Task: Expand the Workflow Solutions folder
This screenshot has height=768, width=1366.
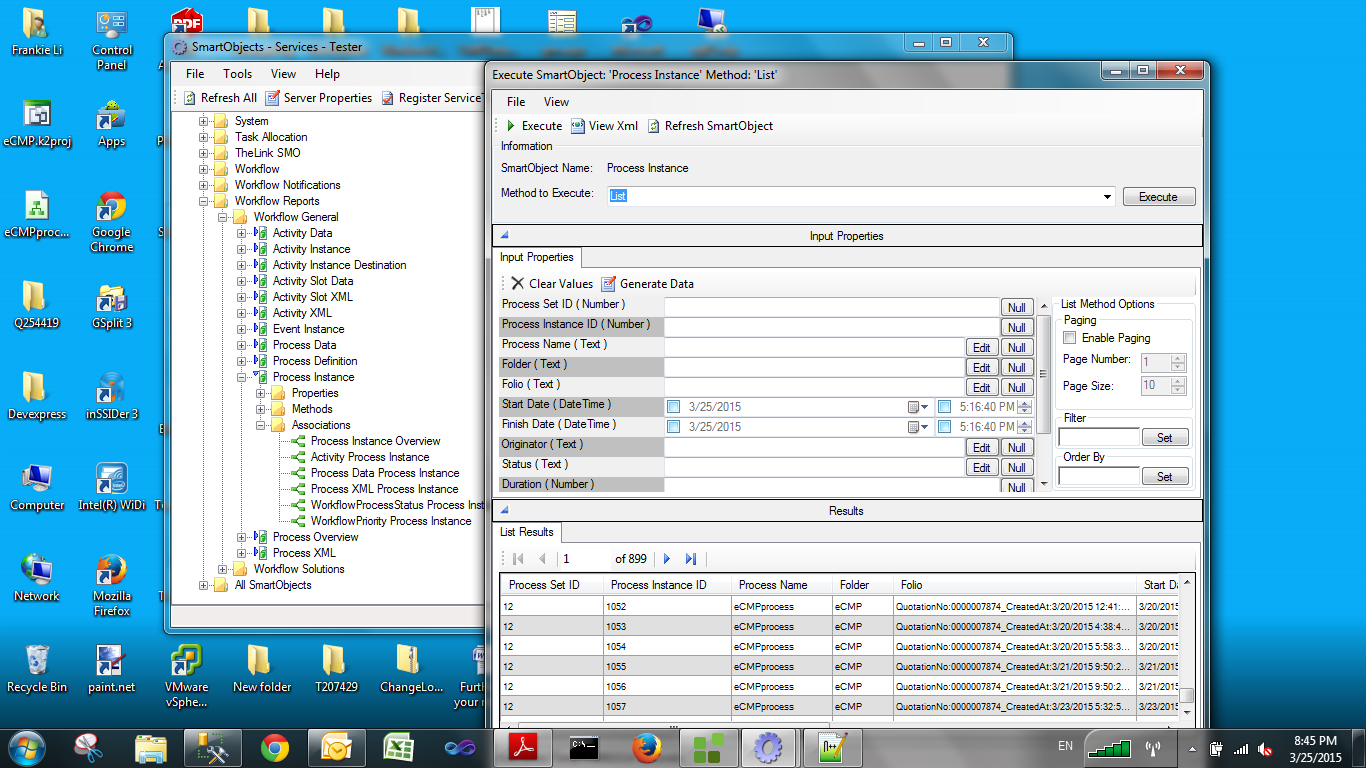Action: pos(223,569)
